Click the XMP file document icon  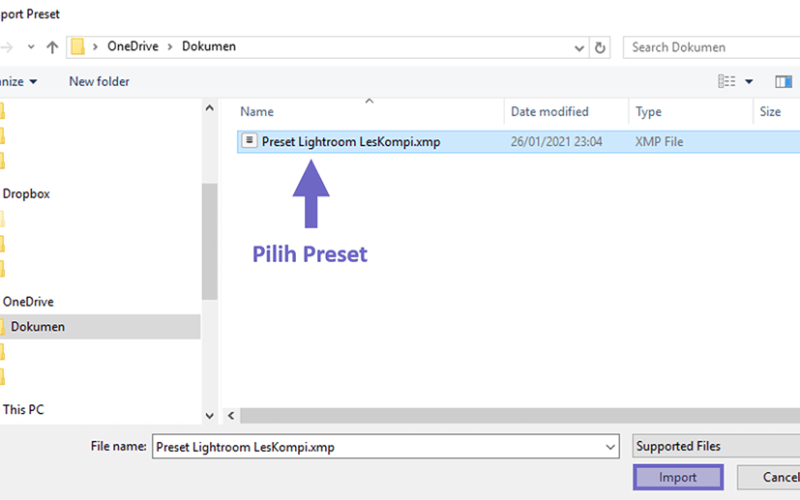[249, 140]
